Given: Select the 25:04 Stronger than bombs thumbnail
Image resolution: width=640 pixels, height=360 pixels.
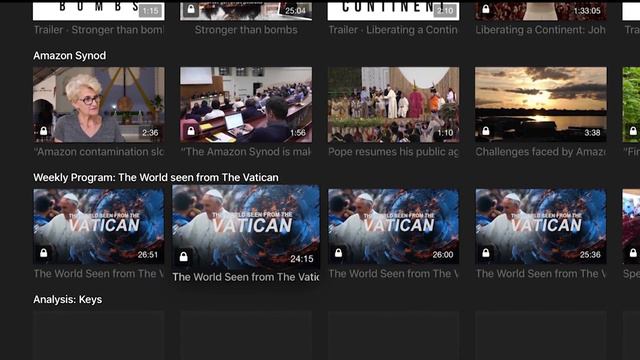Looking at the screenshot, I should tap(246, 10).
